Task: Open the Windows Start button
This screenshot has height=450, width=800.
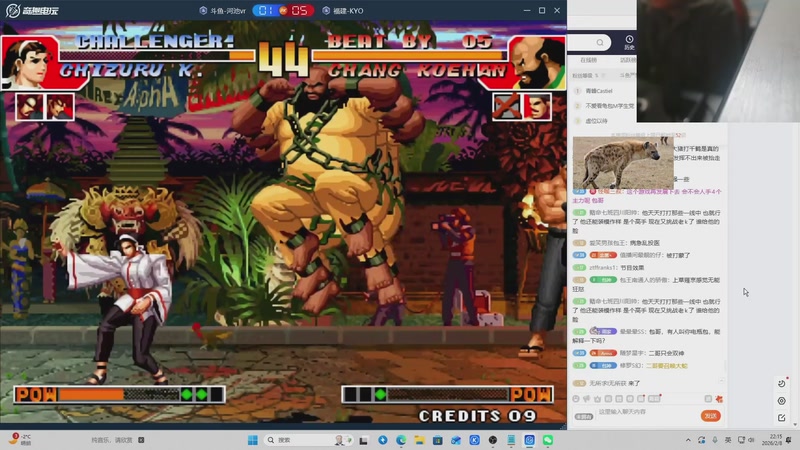Action: pyautogui.click(x=253, y=440)
